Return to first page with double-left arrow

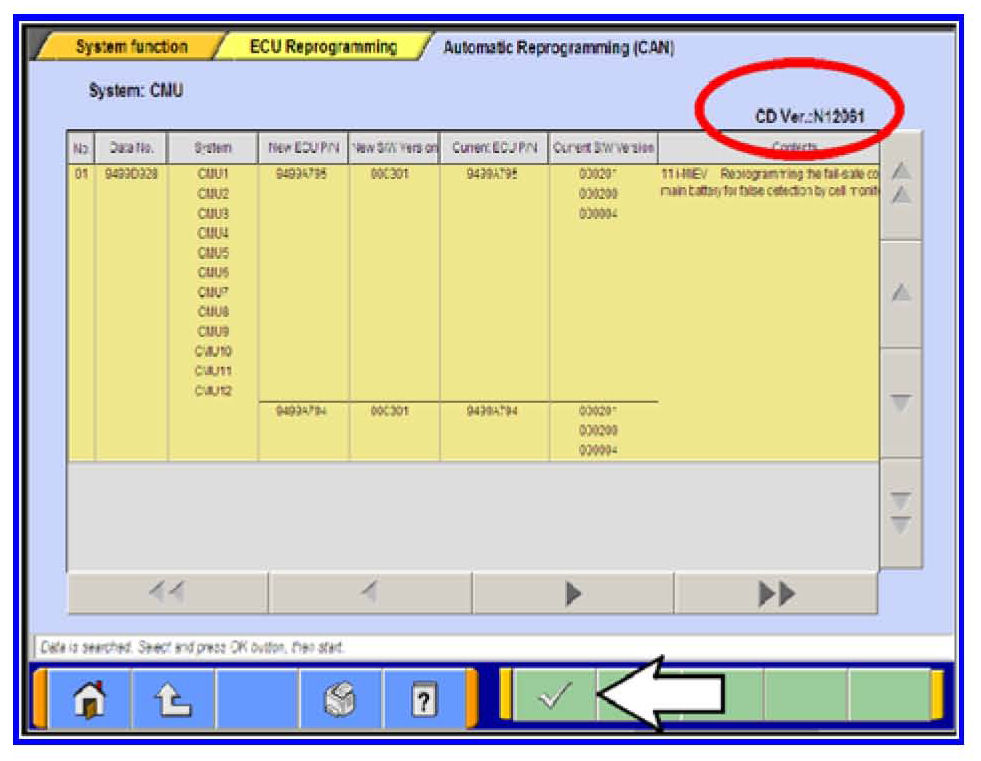coord(167,594)
